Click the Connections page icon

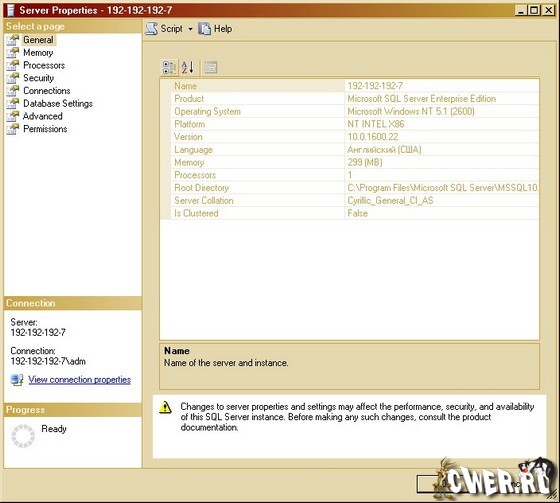(x=13, y=91)
